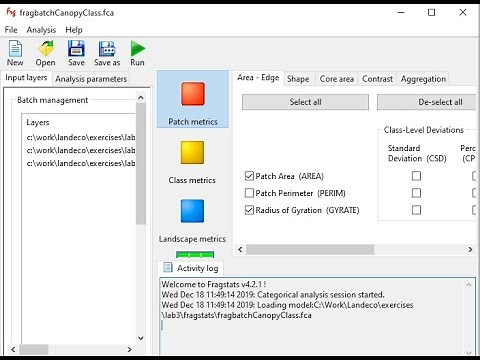Open a model with the Open icon
480x360 pixels.
pos(46,49)
